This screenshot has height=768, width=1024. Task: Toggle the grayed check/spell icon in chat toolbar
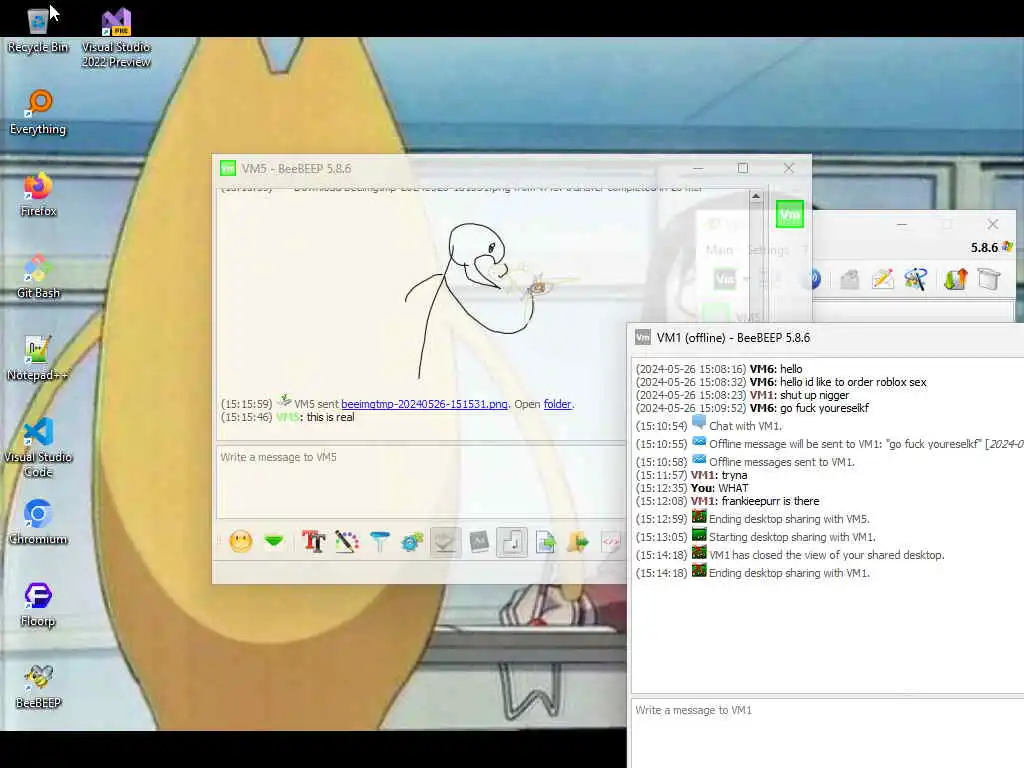click(x=445, y=542)
